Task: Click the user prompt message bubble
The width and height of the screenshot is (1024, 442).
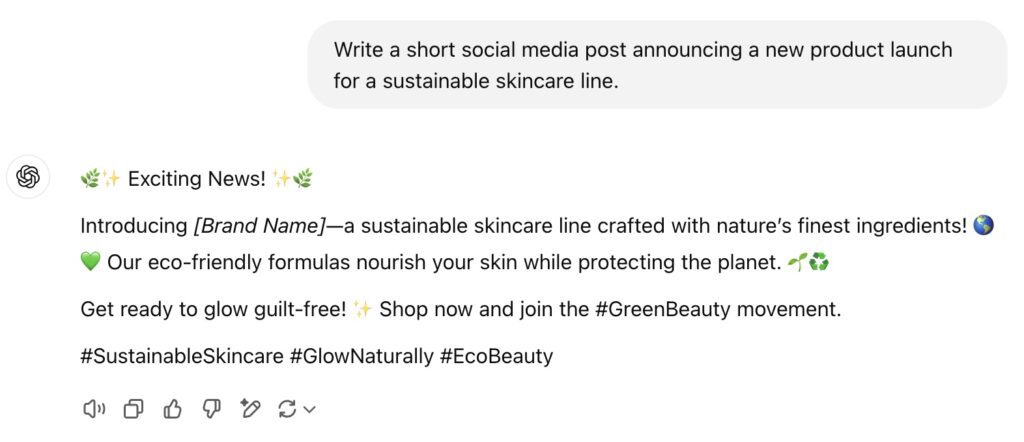Action: tap(656, 64)
